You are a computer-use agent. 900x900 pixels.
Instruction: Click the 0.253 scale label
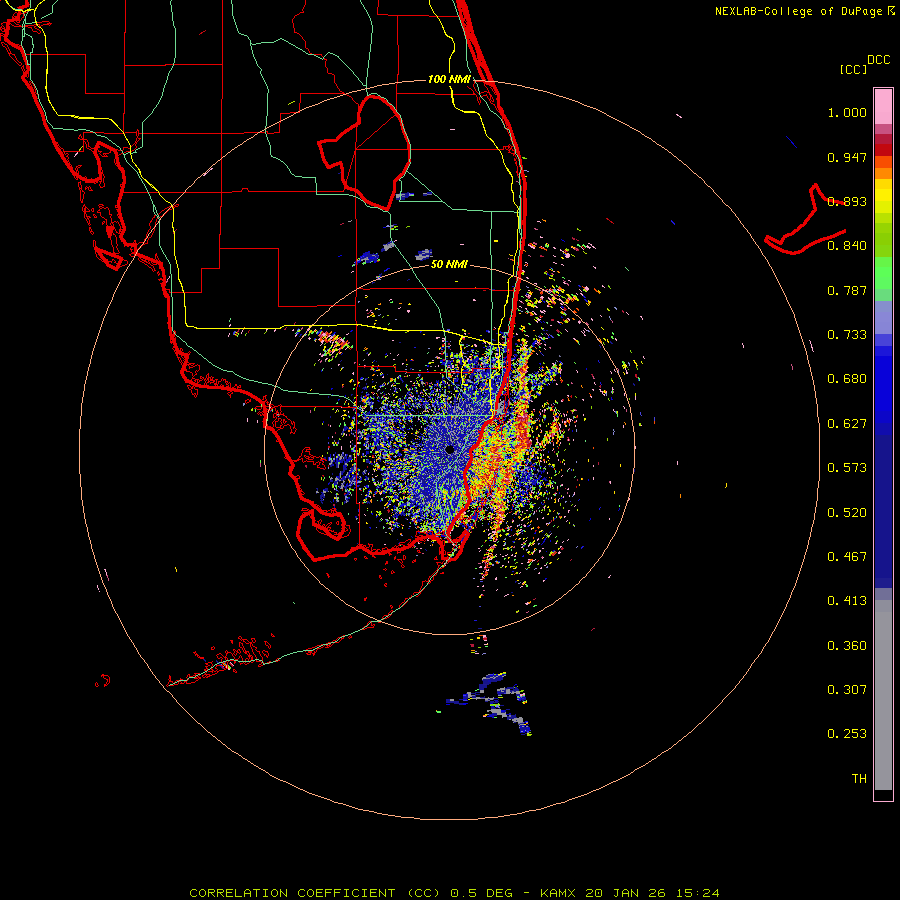coord(847,734)
